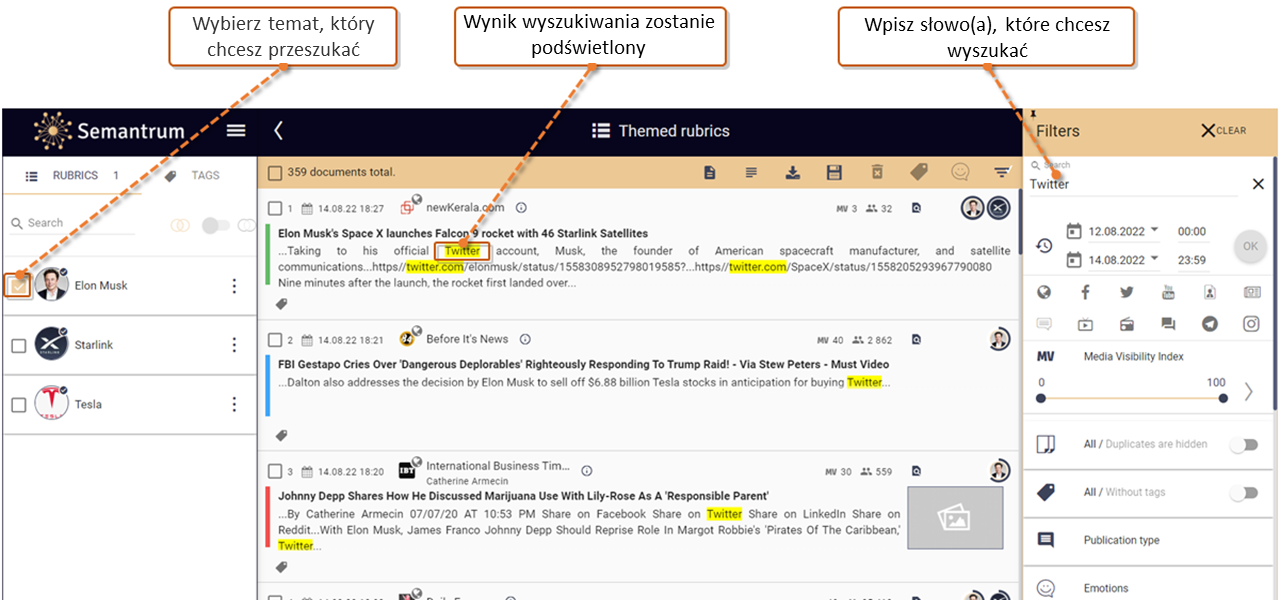Show info for newKerala.com source

pyautogui.click(x=521, y=207)
